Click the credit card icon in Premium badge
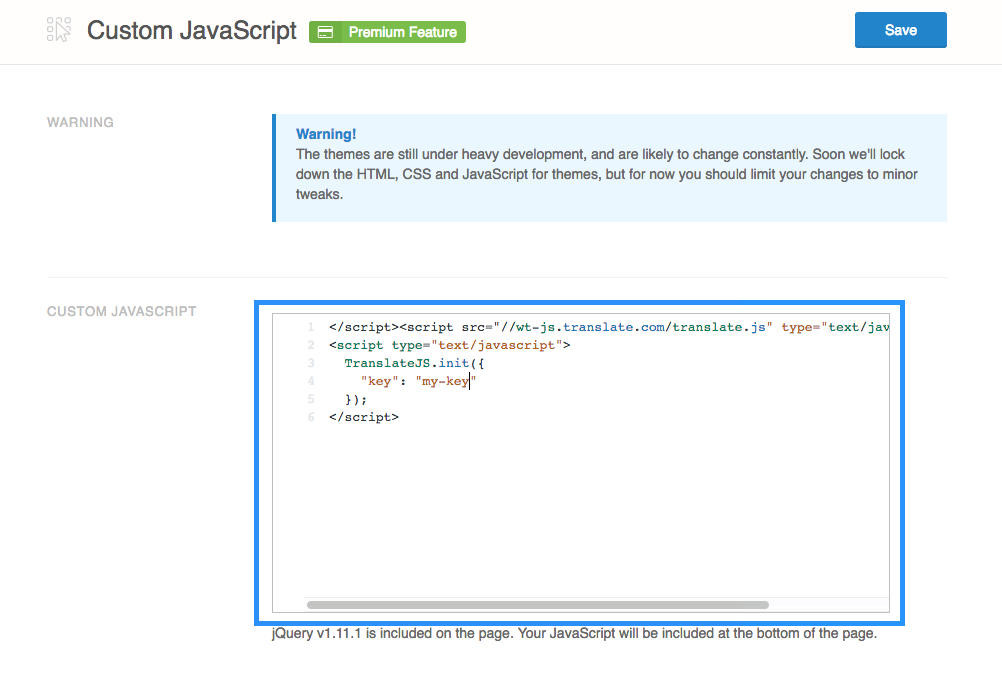This screenshot has width=1002, height=676. (325, 32)
